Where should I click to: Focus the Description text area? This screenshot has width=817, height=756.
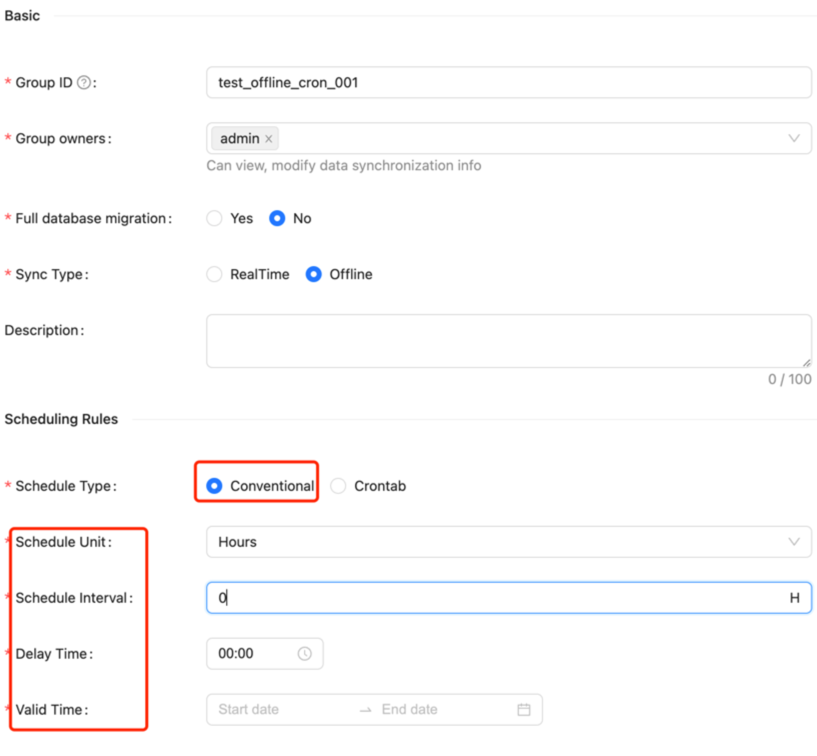coord(508,341)
